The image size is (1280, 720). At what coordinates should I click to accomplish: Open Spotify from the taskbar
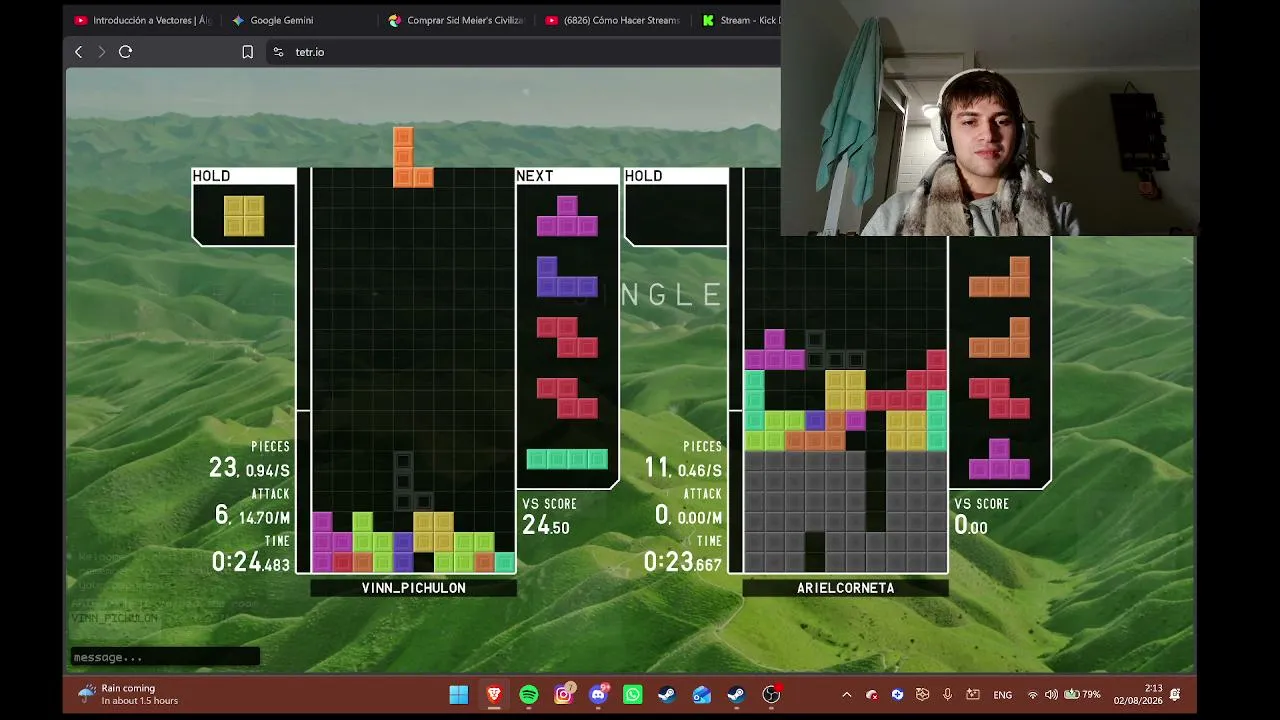[x=529, y=695]
